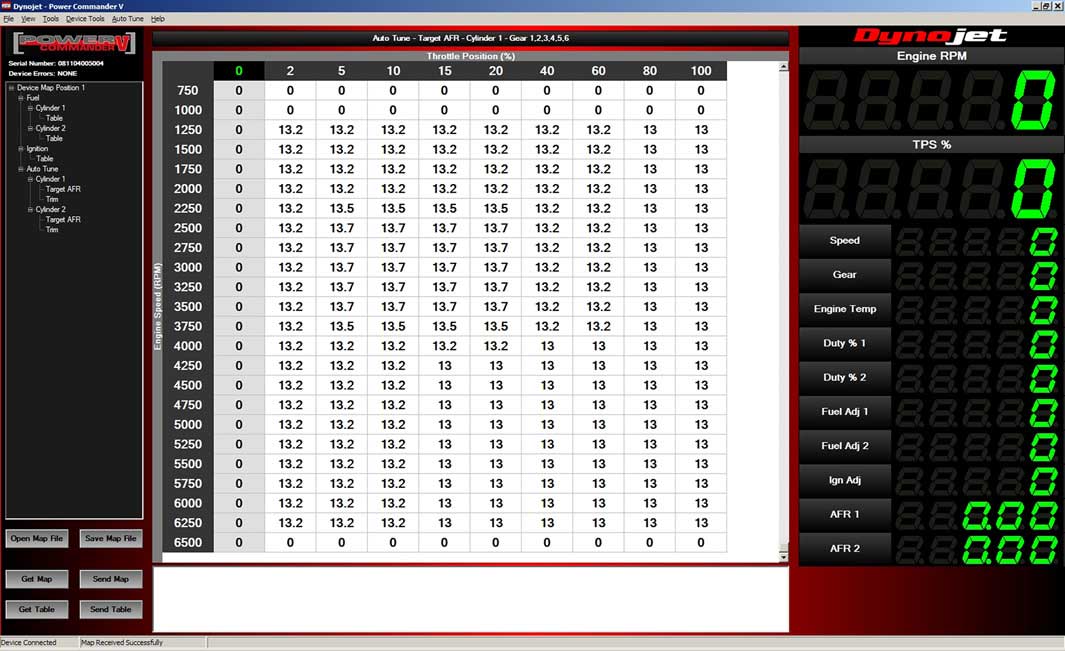Collapse Cylinder 1 under Fuel

coord(30,108)
